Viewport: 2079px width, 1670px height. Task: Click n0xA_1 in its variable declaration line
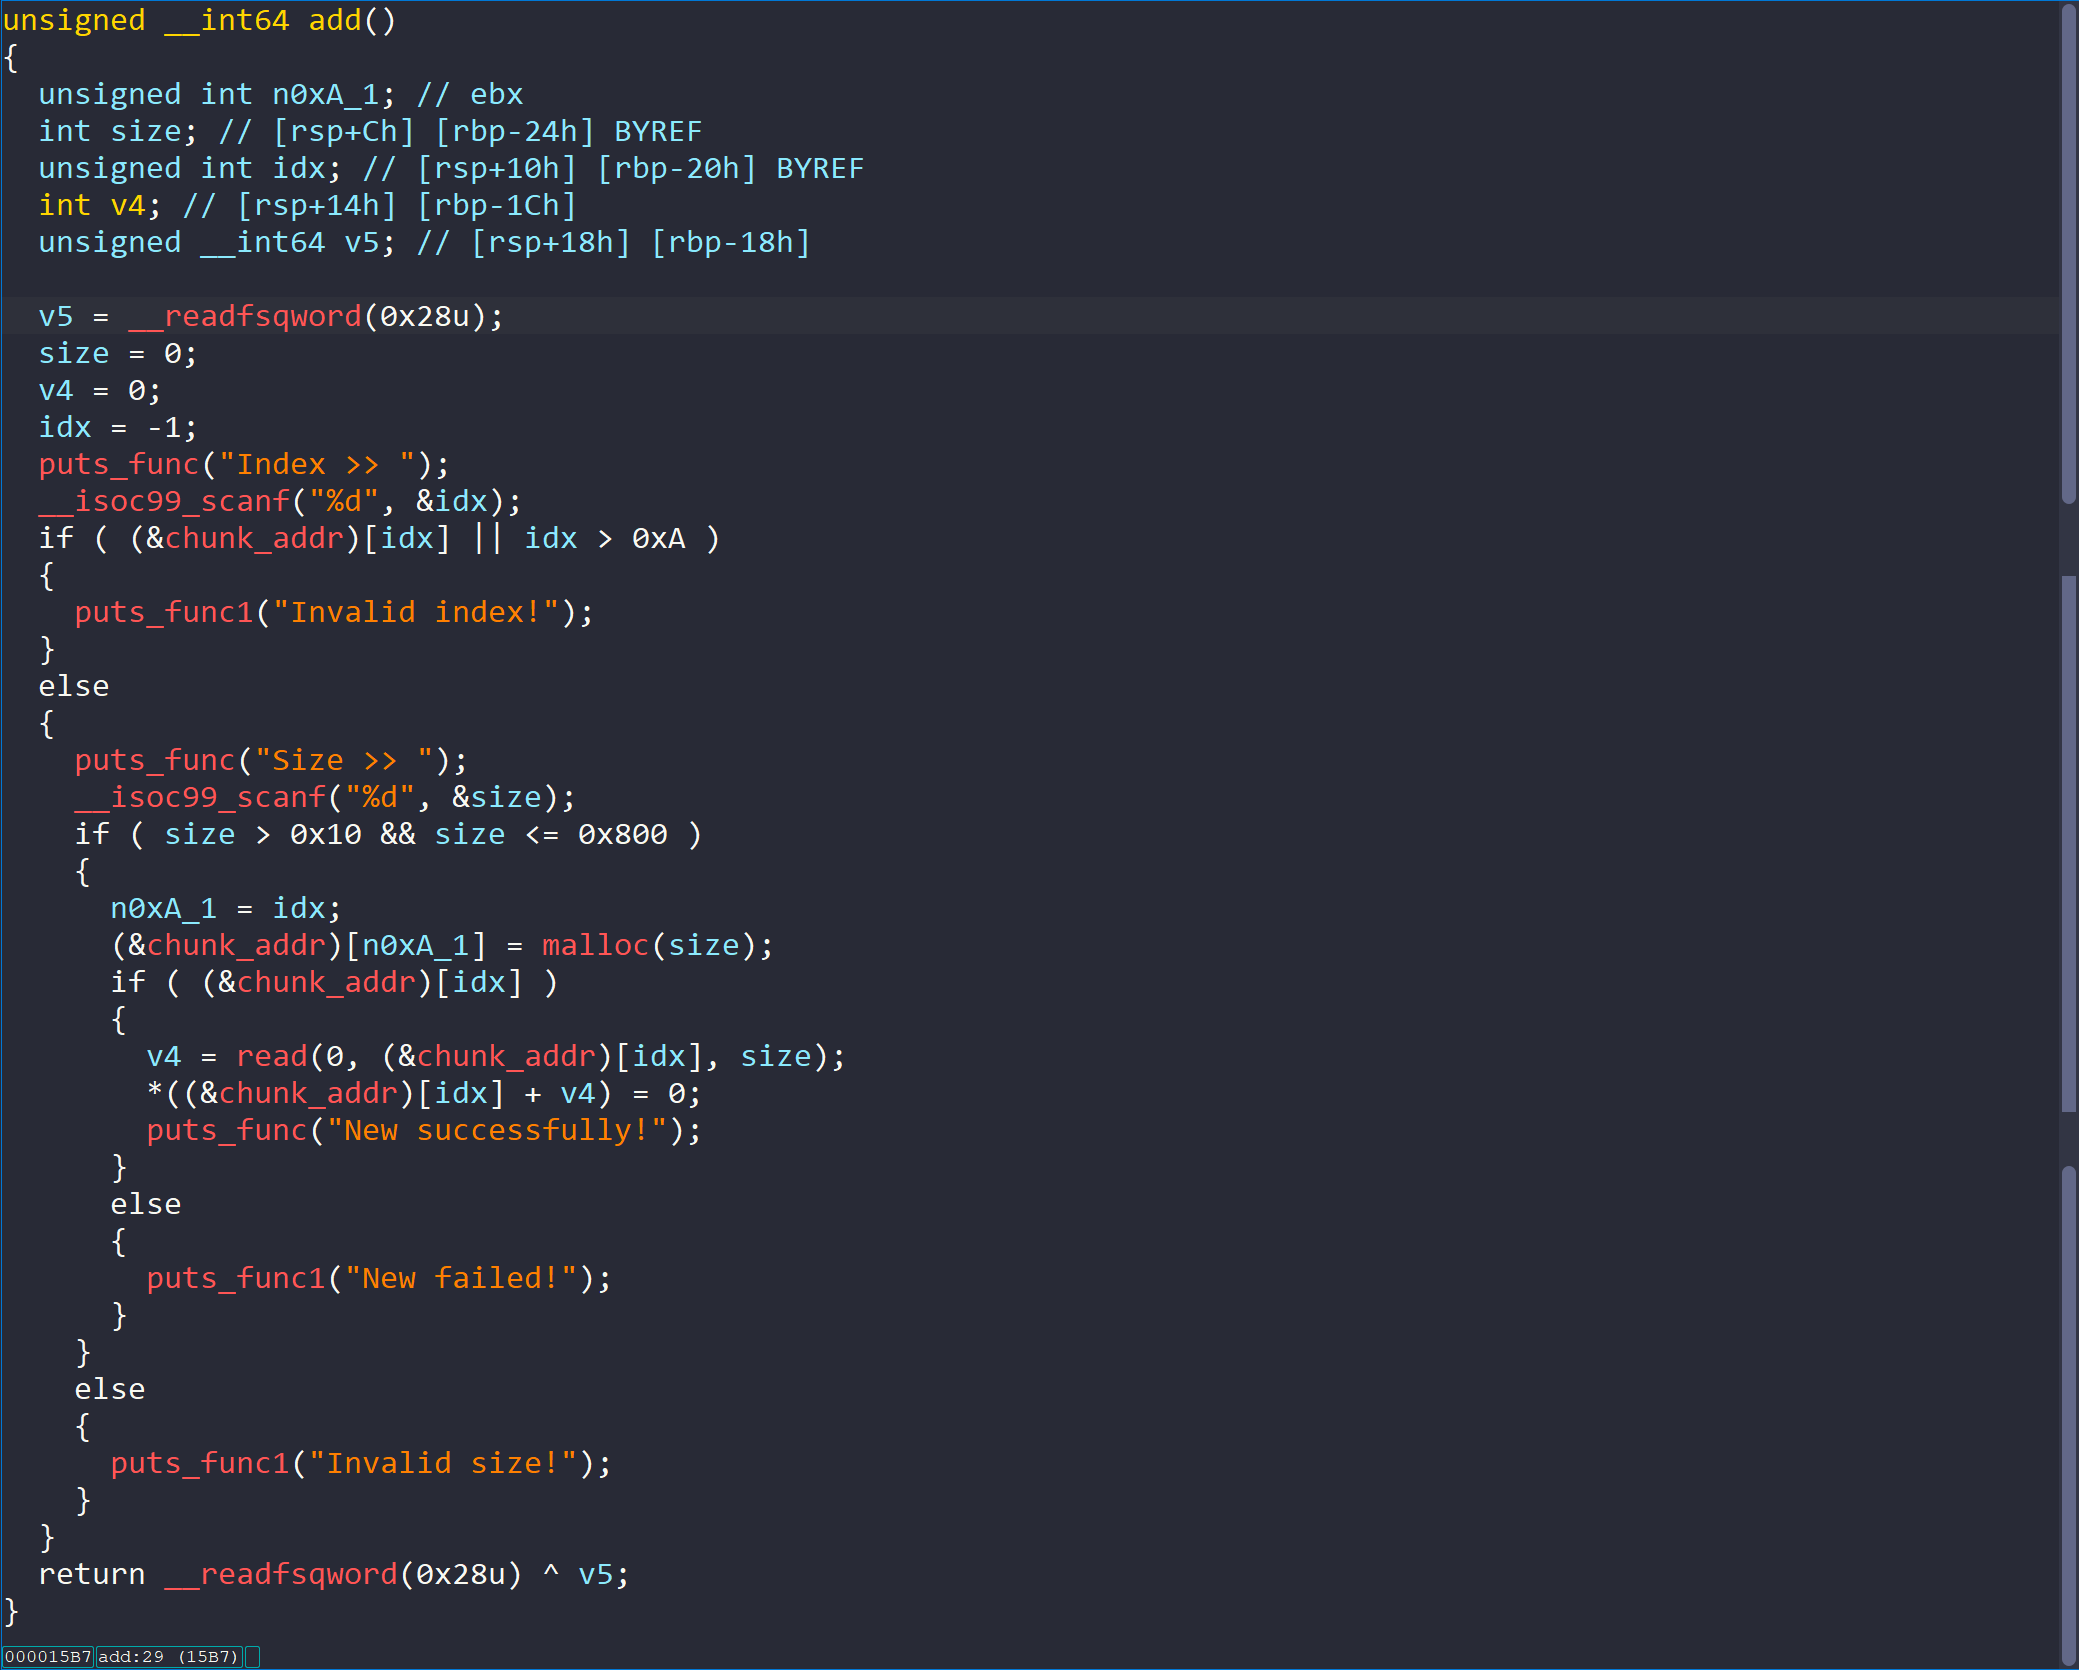point(325,94)
